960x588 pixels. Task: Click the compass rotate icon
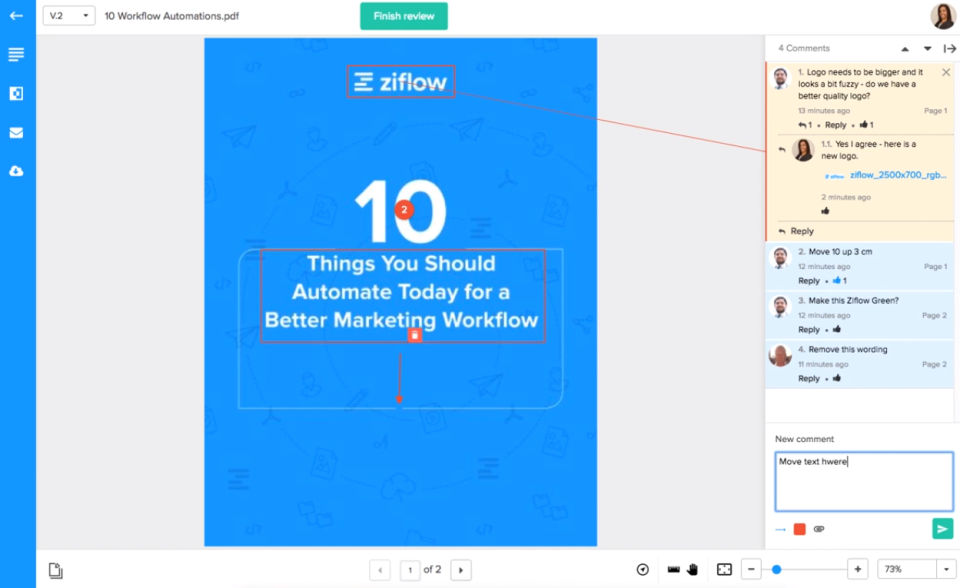click(x=642, y=570)
